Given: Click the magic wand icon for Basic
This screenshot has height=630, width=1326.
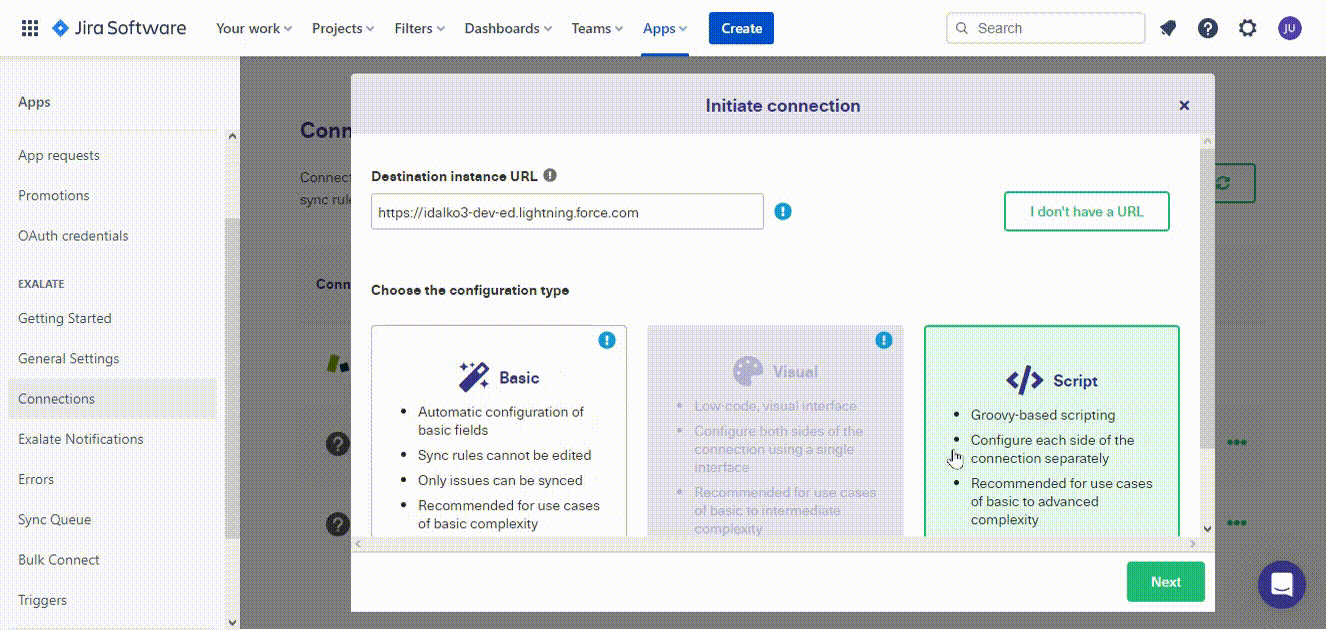Looking at the screenshot, I should [474, 377].
